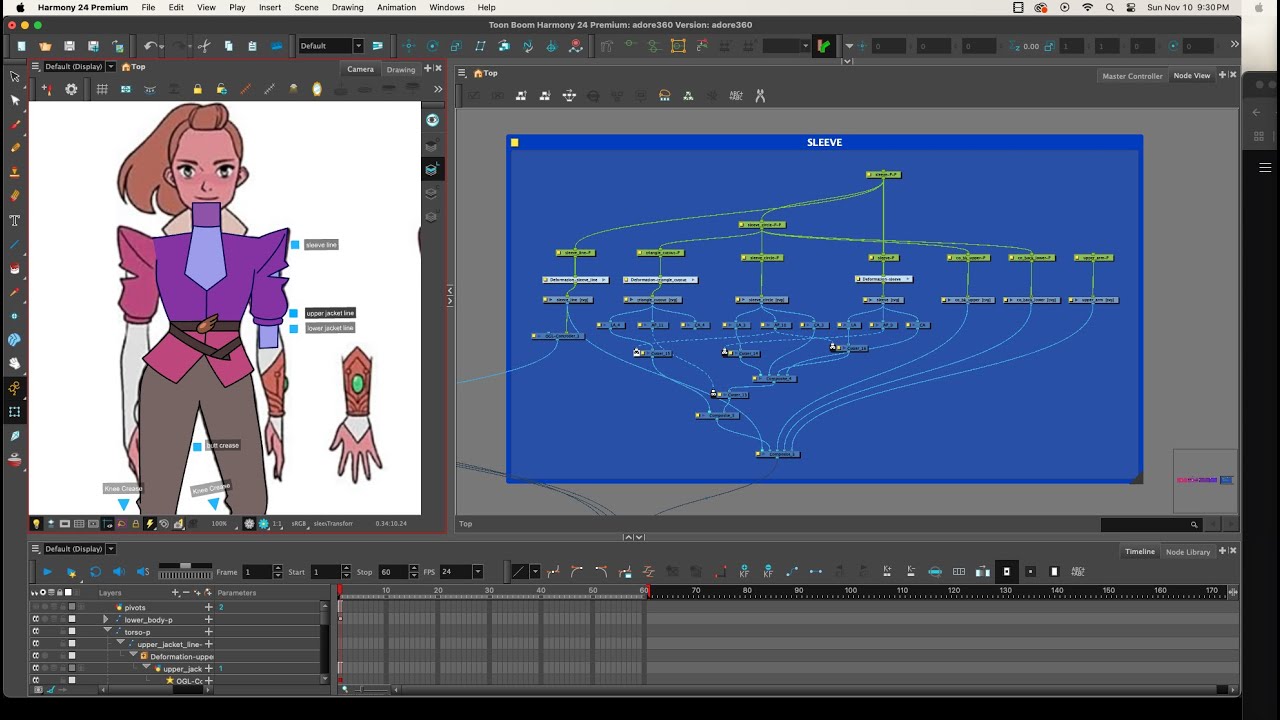Image resolution: width=1280 pixels, height=720 pixels.
Task: Toggle visibility of lower_body-p layer
Action: pyautogui.click(x=36, y=620)
